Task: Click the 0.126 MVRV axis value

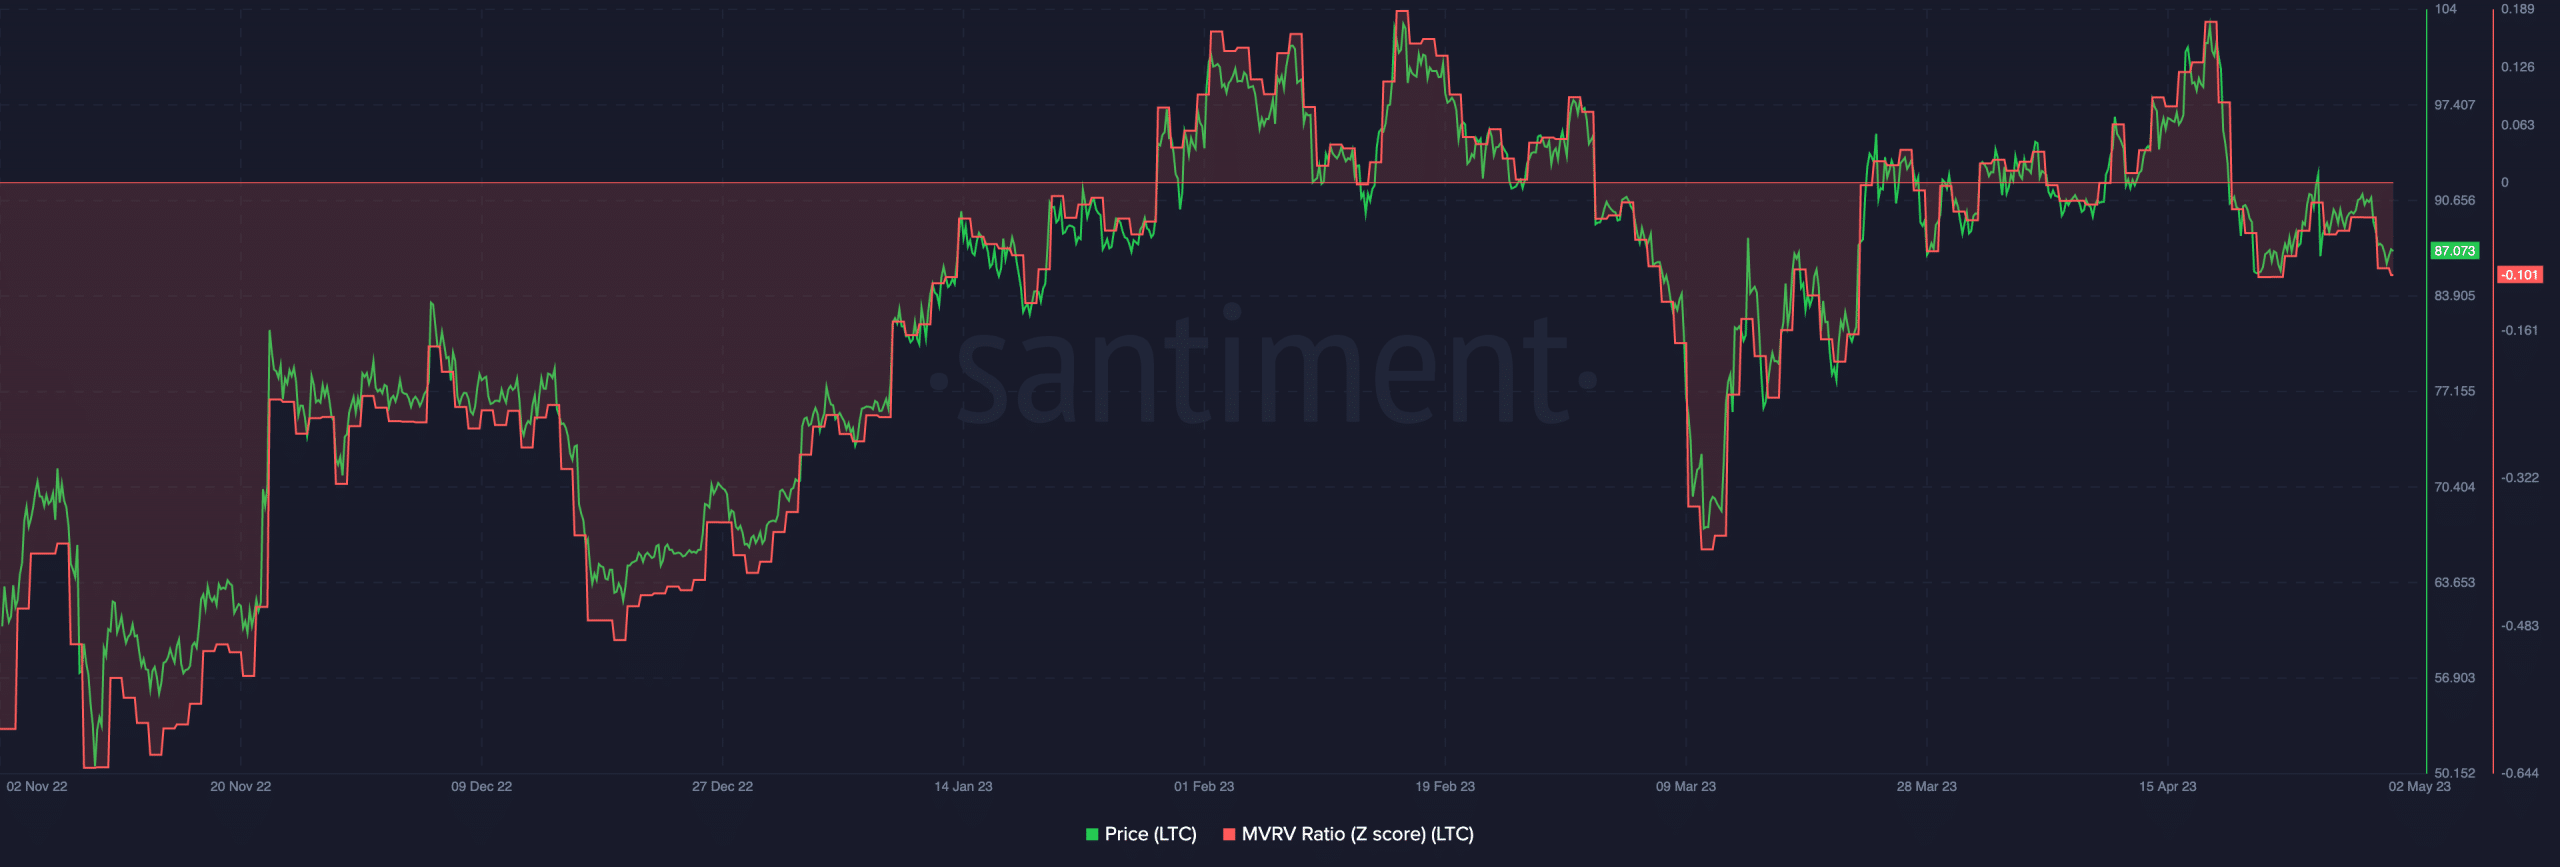Action: click(x=2518, y=67)
